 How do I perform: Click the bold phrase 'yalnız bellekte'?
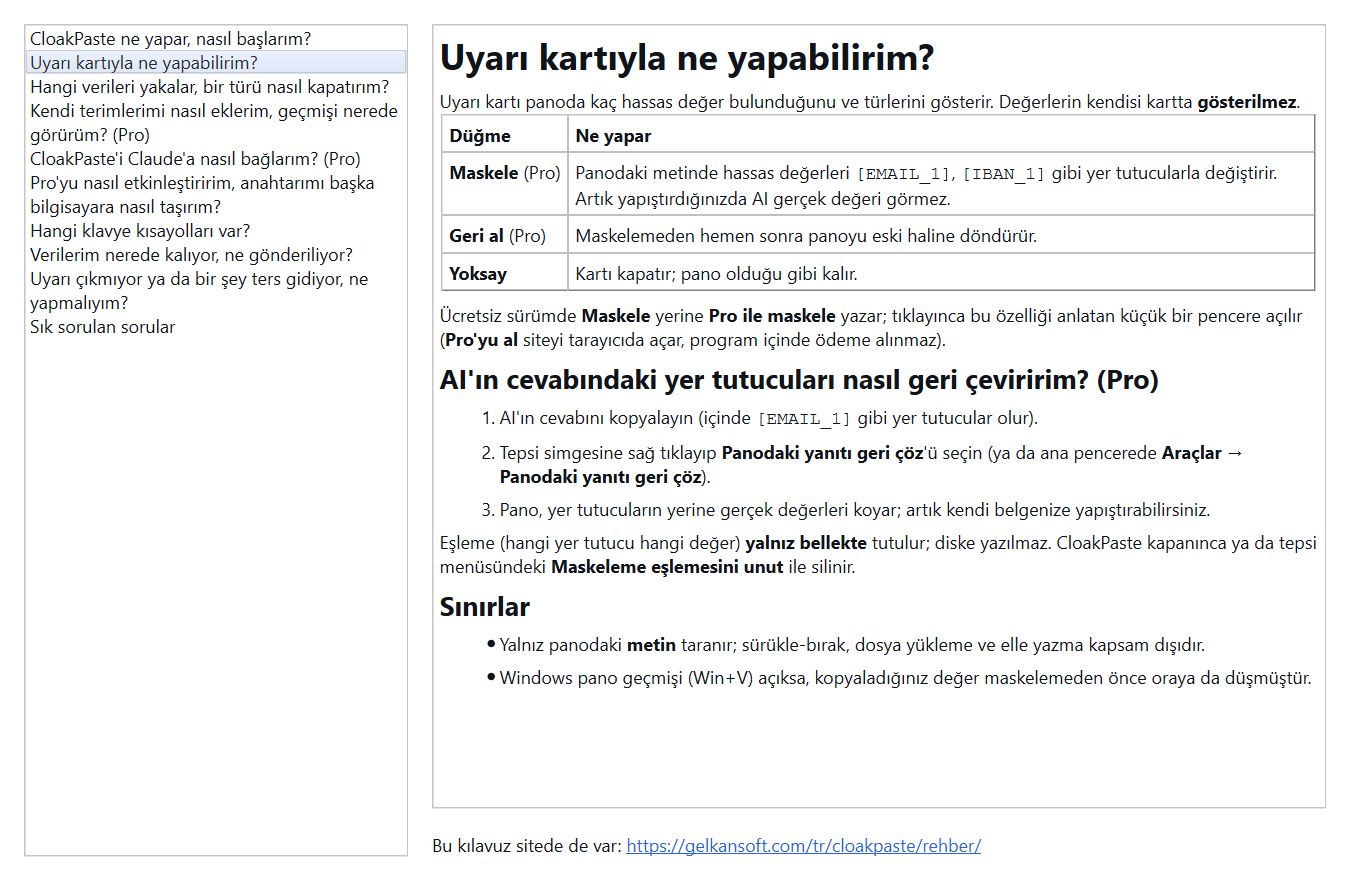click(807, 544)
